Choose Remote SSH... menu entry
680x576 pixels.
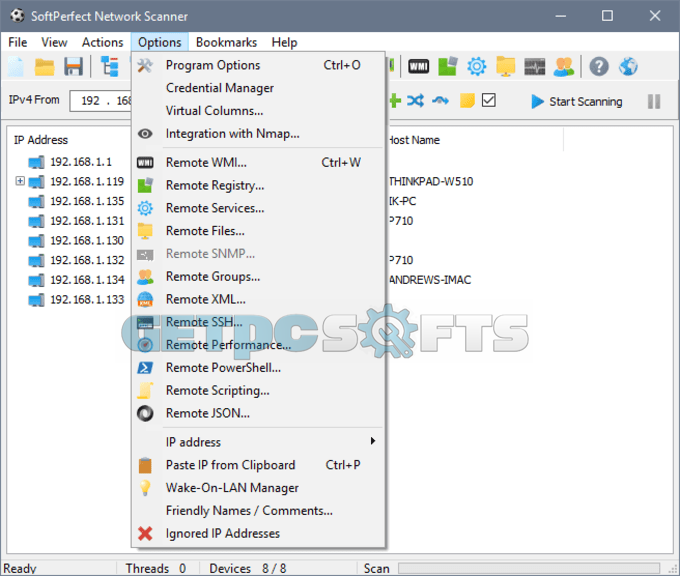258,322
